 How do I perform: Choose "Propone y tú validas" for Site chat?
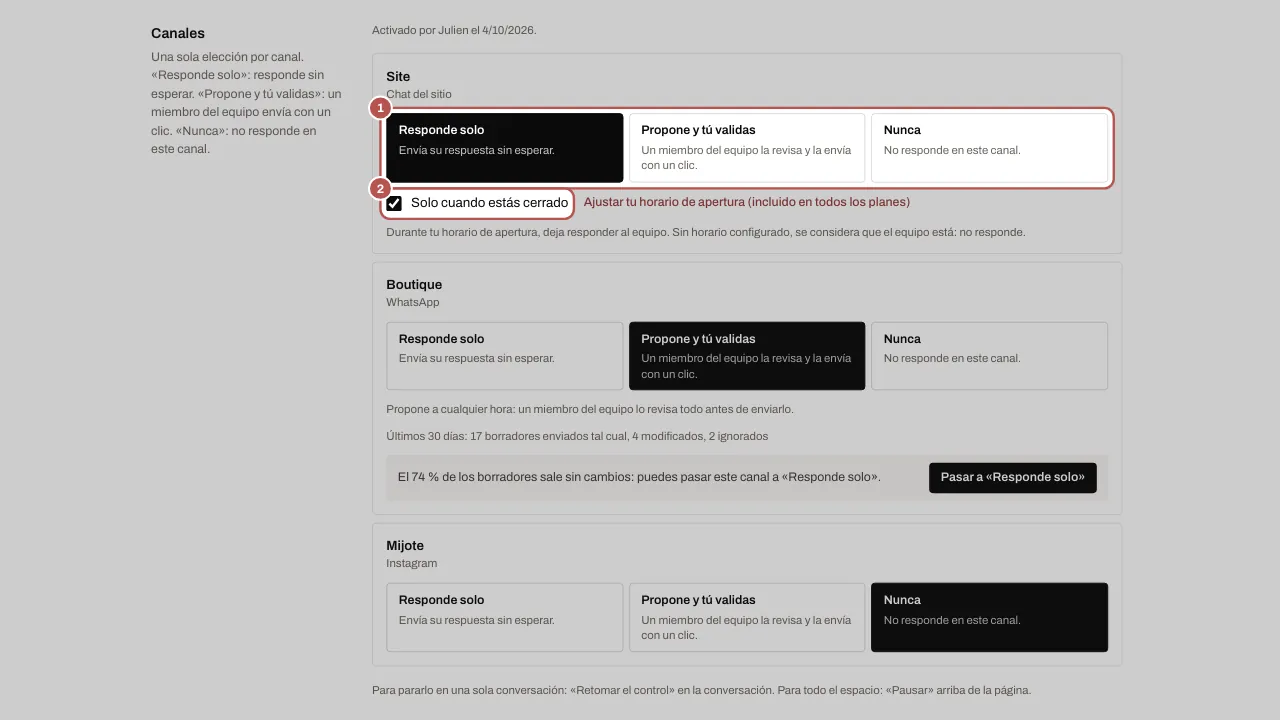(x=747, y=148)
